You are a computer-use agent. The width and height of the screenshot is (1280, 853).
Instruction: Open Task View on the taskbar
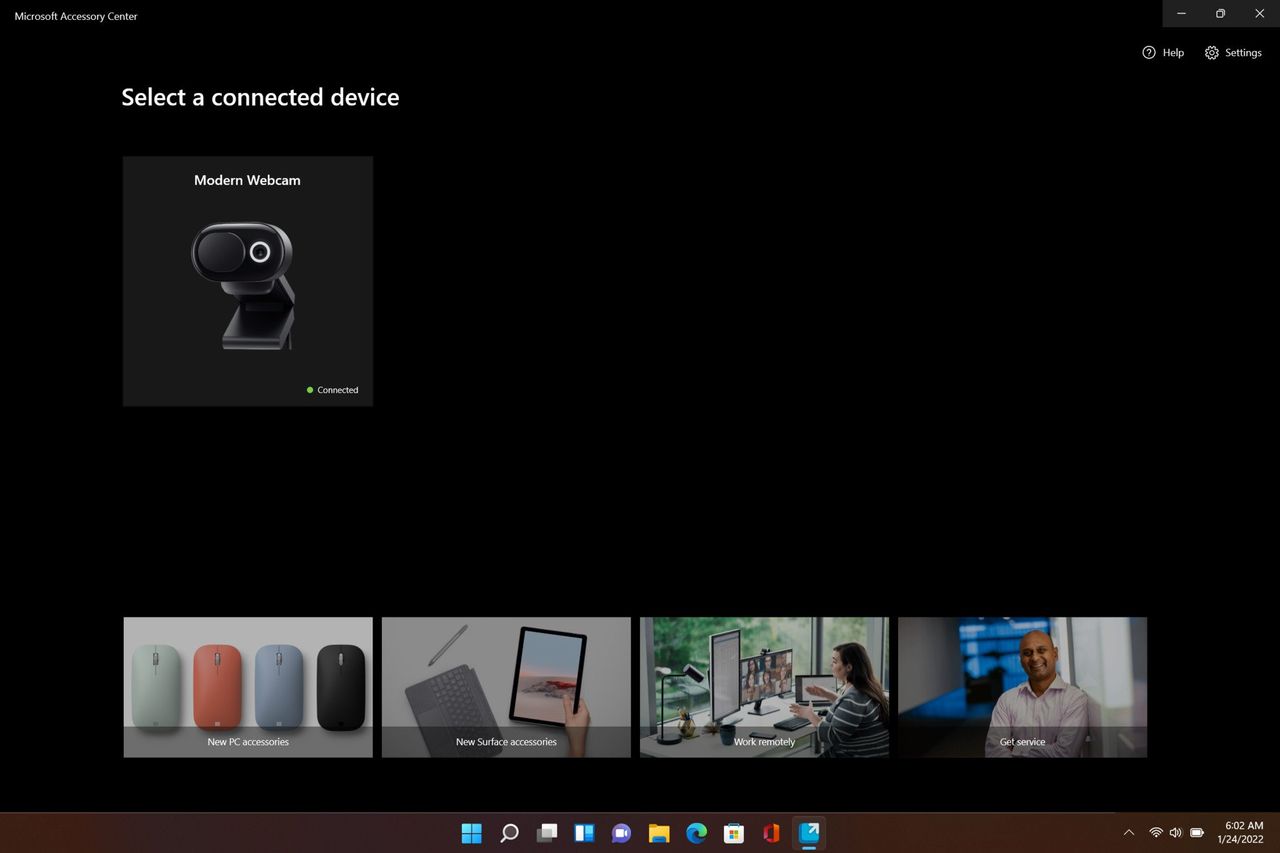point(547,833)
